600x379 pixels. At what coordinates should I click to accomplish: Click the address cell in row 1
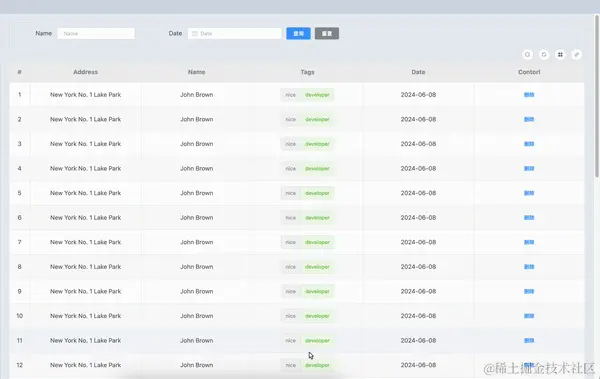click(86, 95)
